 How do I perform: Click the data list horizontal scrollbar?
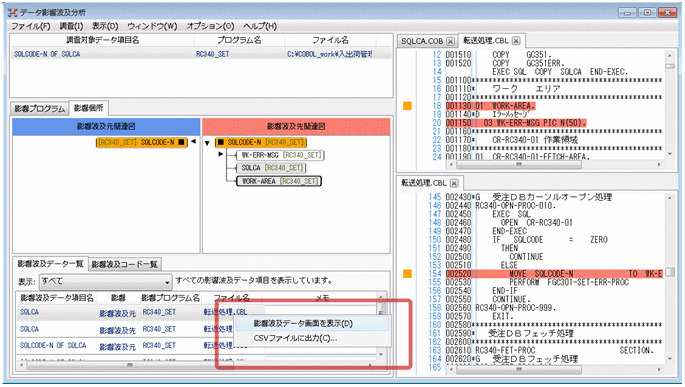[197, 365]
